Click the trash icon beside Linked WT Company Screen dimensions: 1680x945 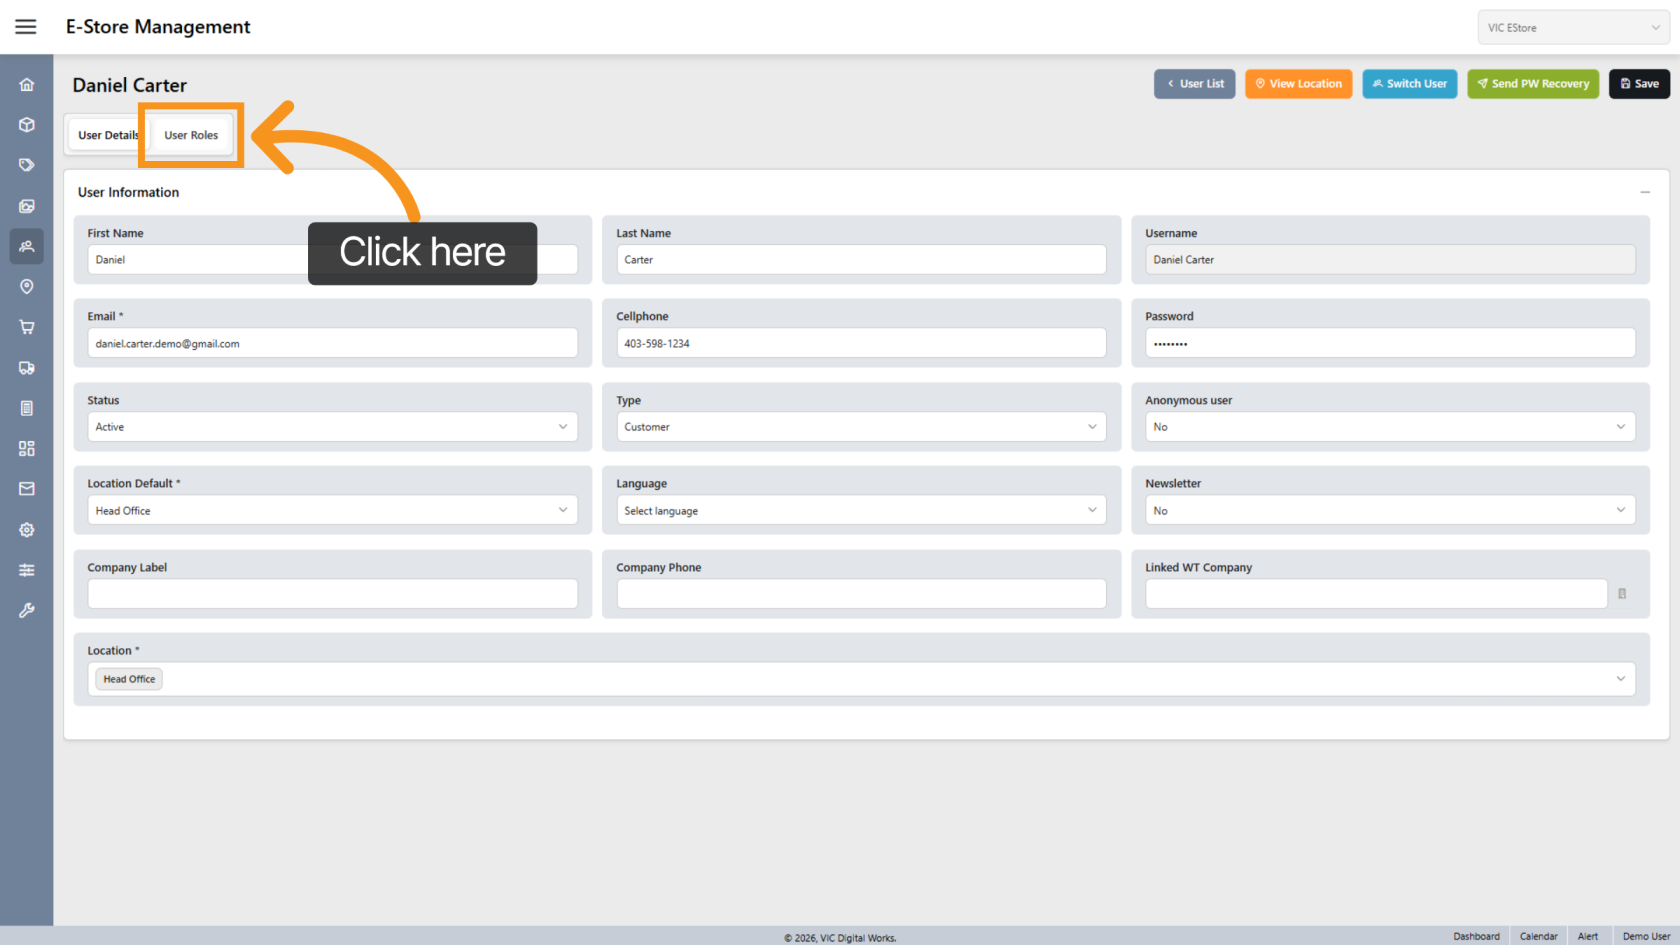[x=1622, y=594]
